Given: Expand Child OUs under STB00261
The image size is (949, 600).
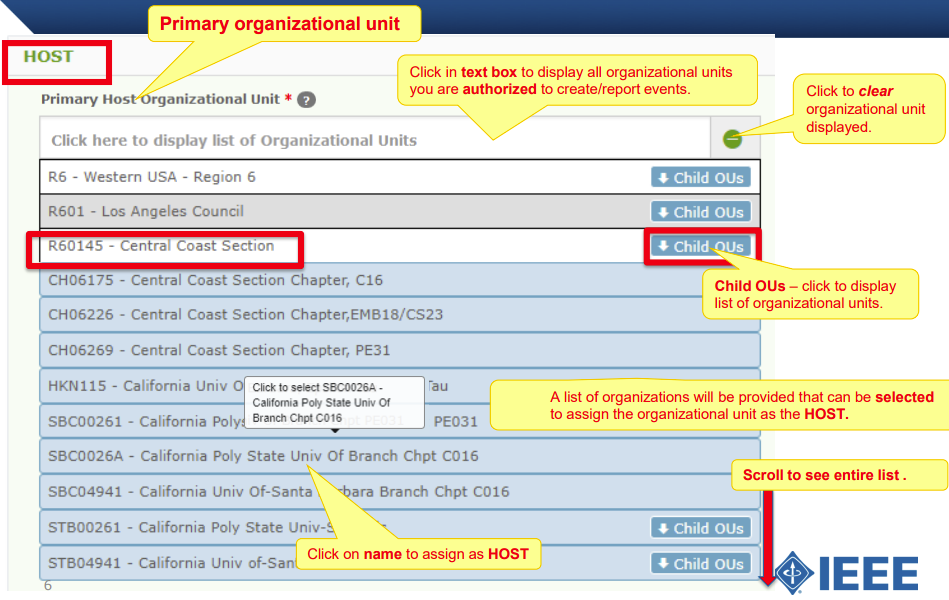Looking at the screenshot, I should [700, 527].
